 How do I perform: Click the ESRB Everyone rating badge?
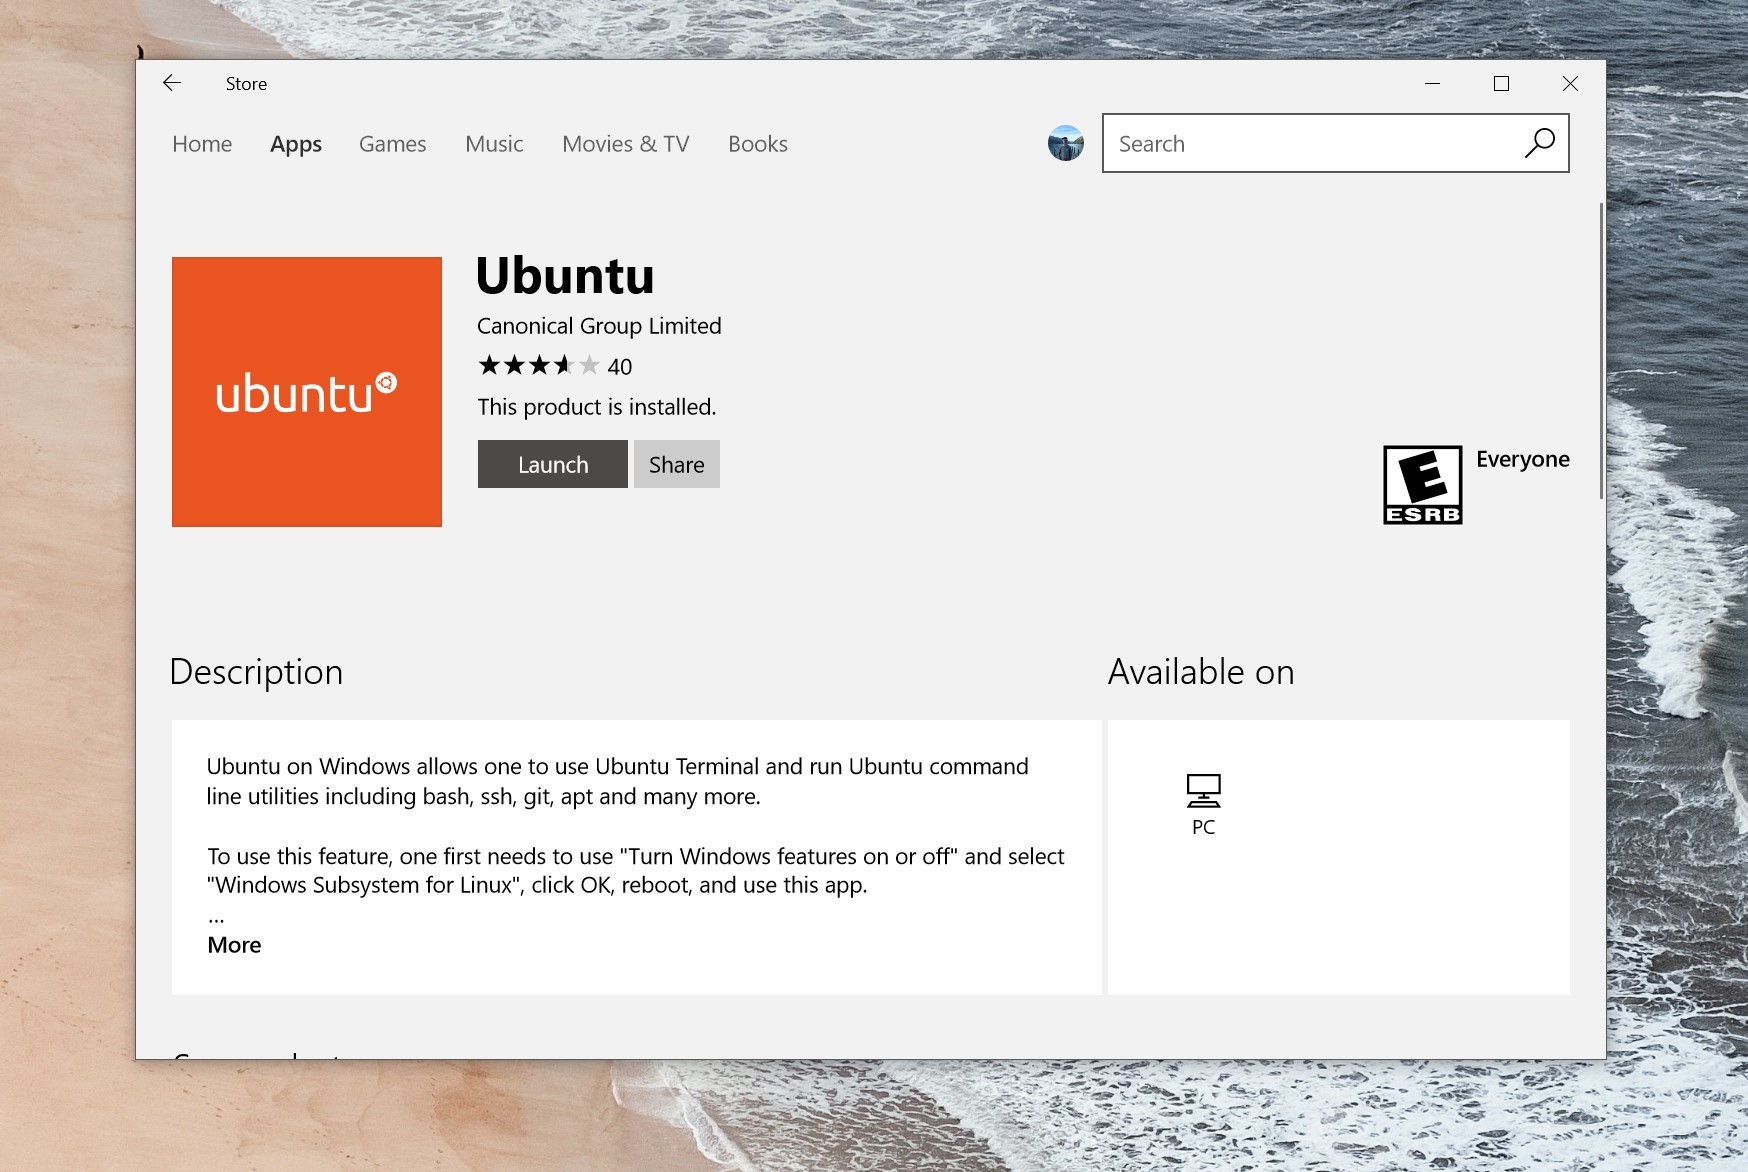point(1422,485)
